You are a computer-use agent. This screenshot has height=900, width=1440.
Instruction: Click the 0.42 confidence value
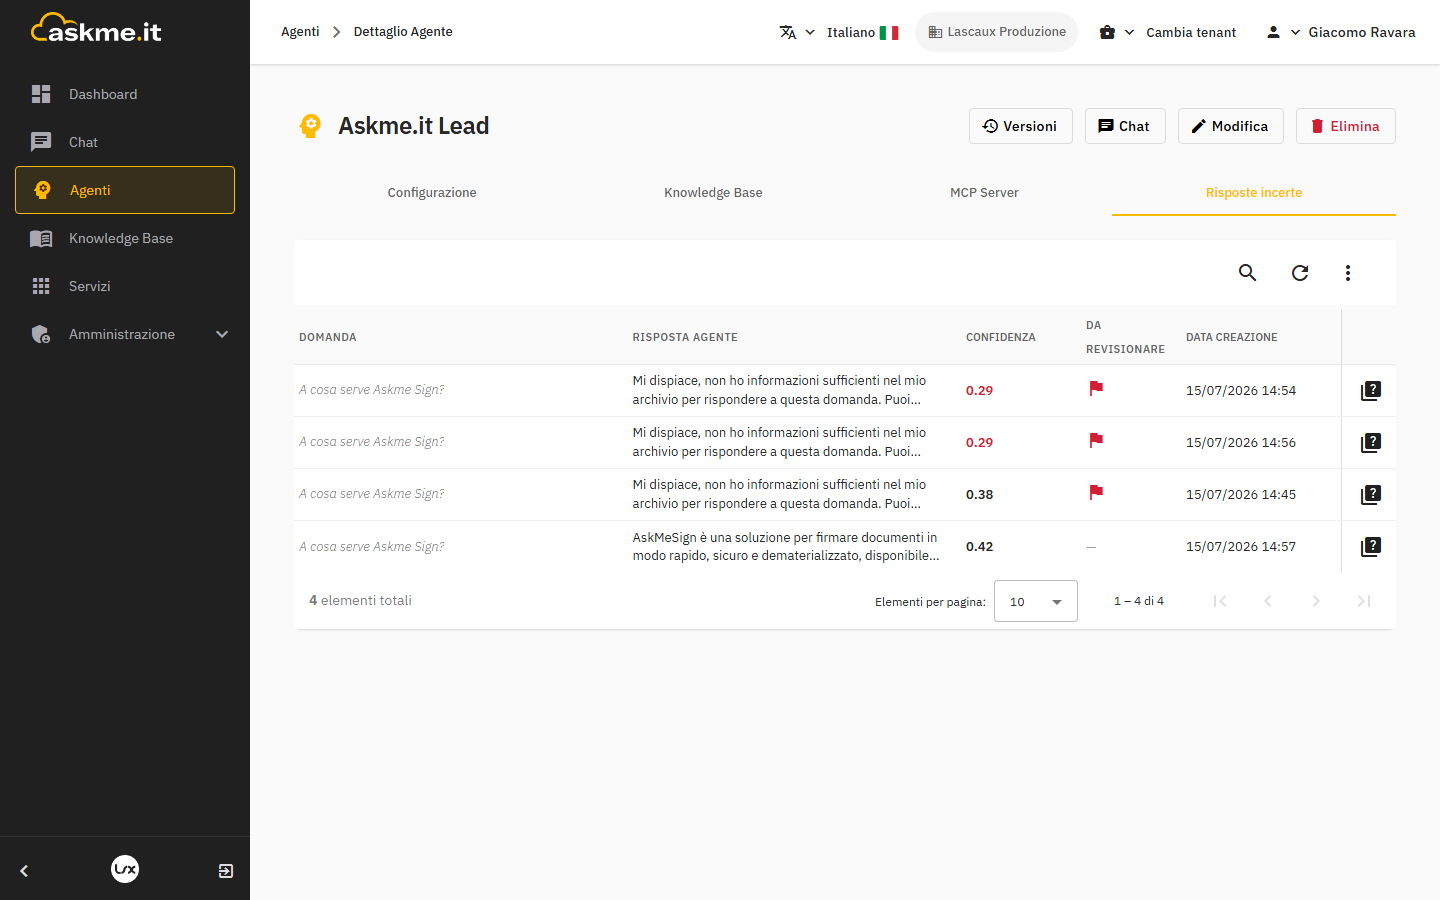click(980, 547)
